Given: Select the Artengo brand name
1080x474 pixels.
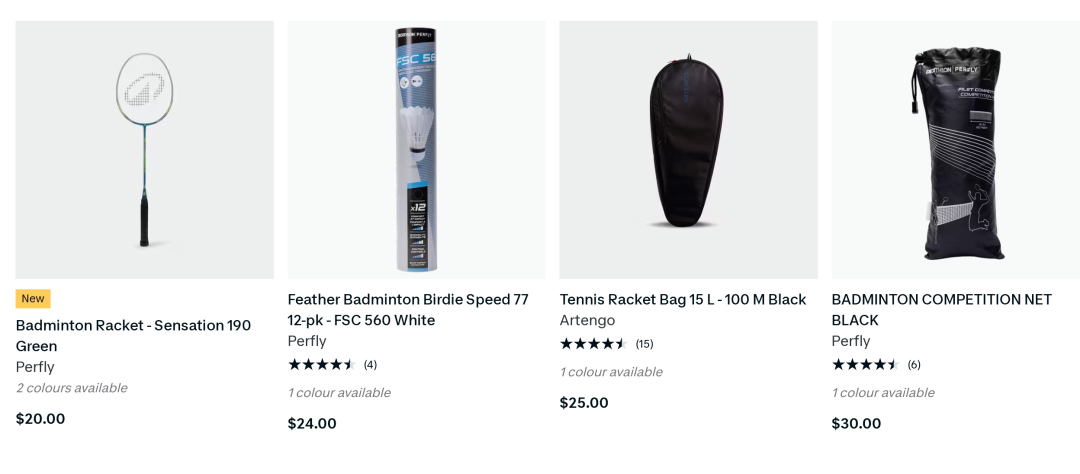Looking at the screenshot, I should pyautogui.click(x=587, y=320).
